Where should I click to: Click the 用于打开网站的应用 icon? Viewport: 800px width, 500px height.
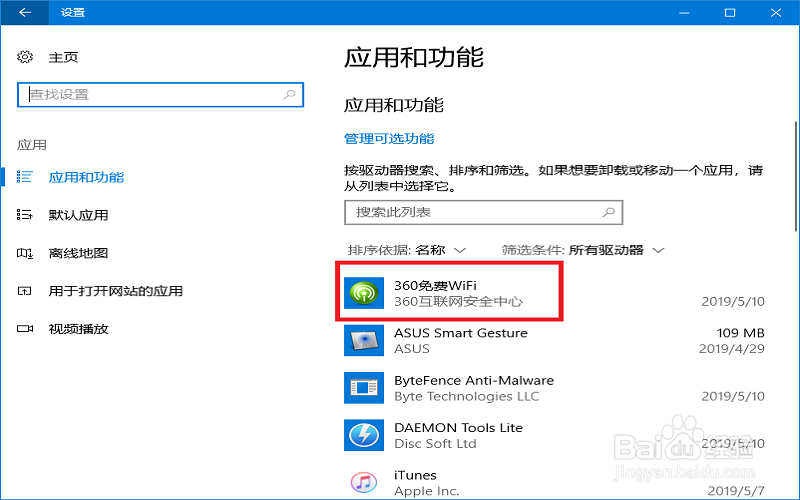coord(24,291)
